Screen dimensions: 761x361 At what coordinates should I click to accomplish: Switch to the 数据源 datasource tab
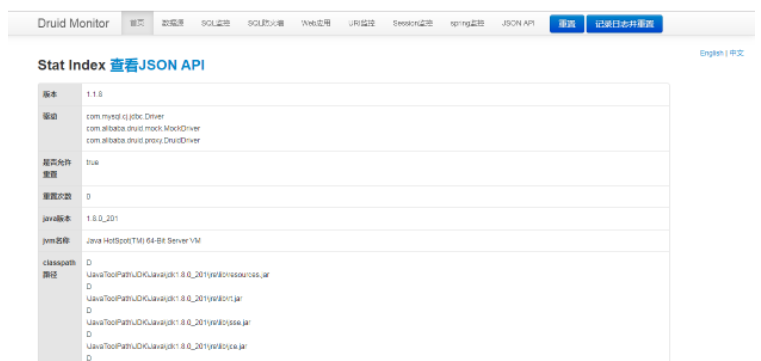pos(173,23)
